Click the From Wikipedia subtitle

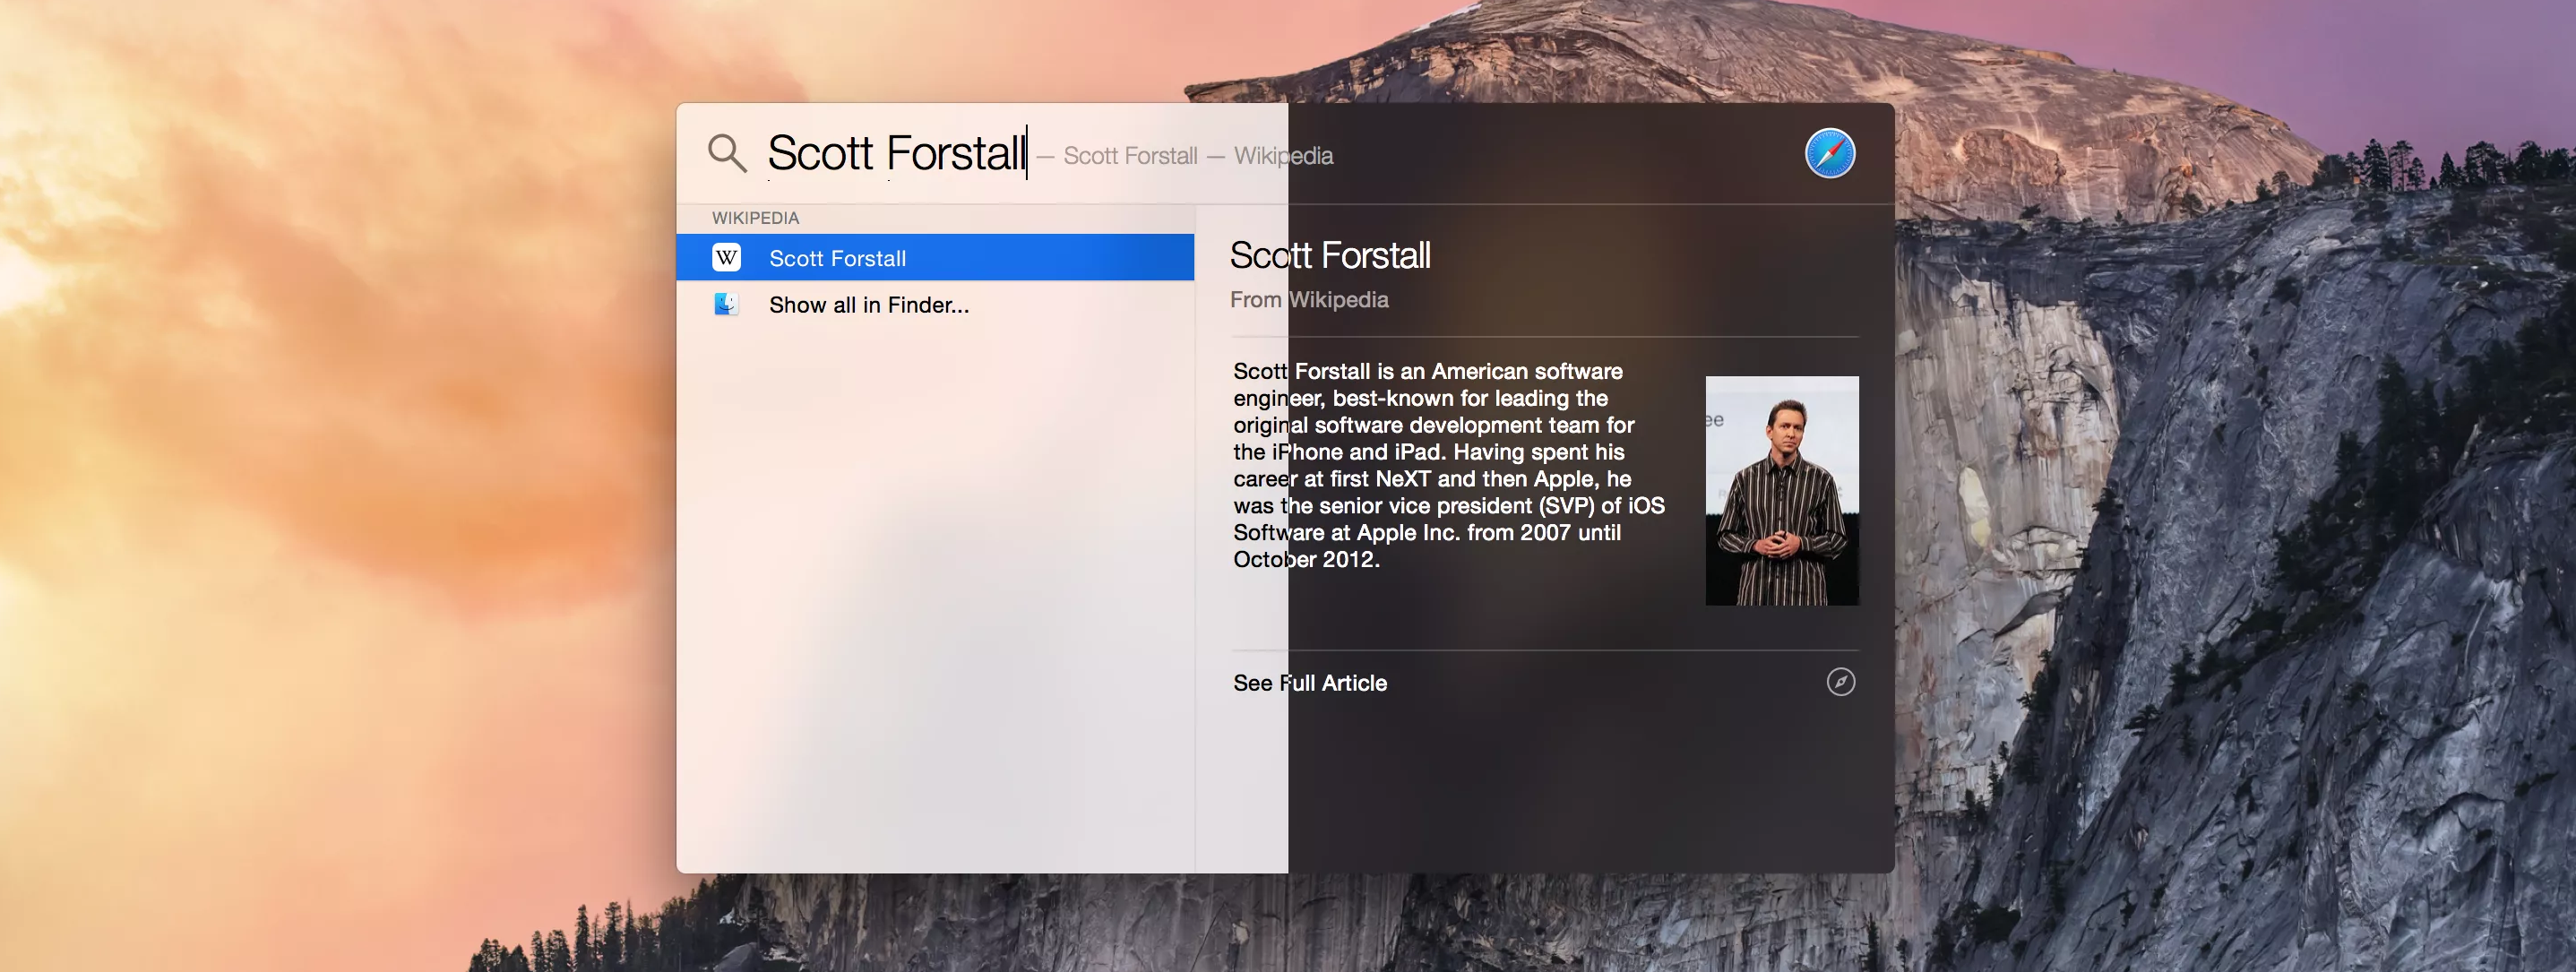pyautogui.click(x=1309, y=300)
